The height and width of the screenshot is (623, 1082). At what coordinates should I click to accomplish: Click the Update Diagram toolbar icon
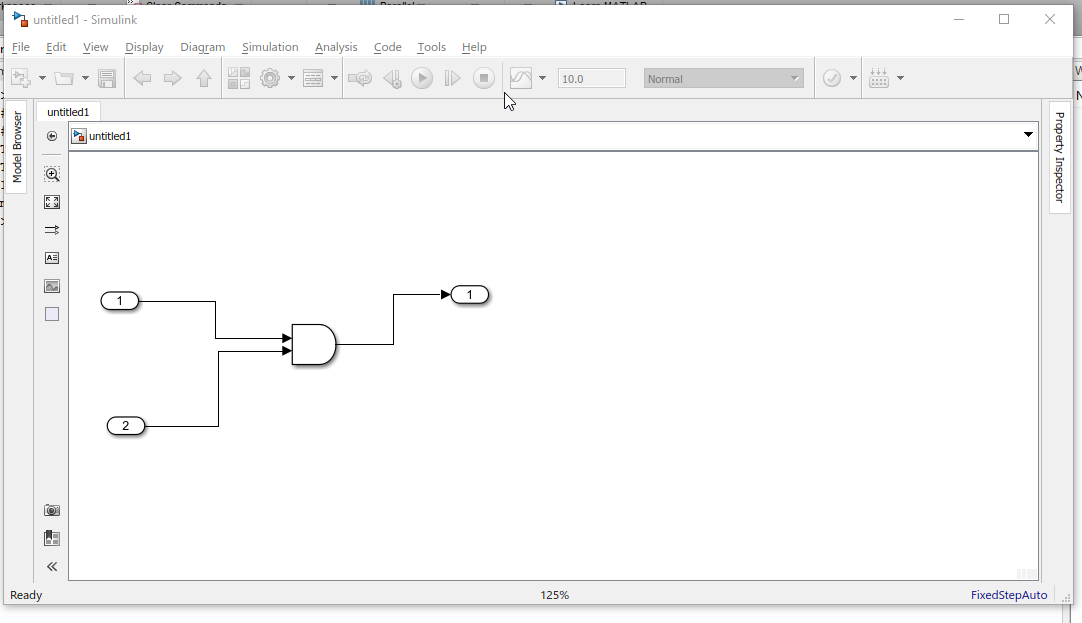[x=360, y=78]
